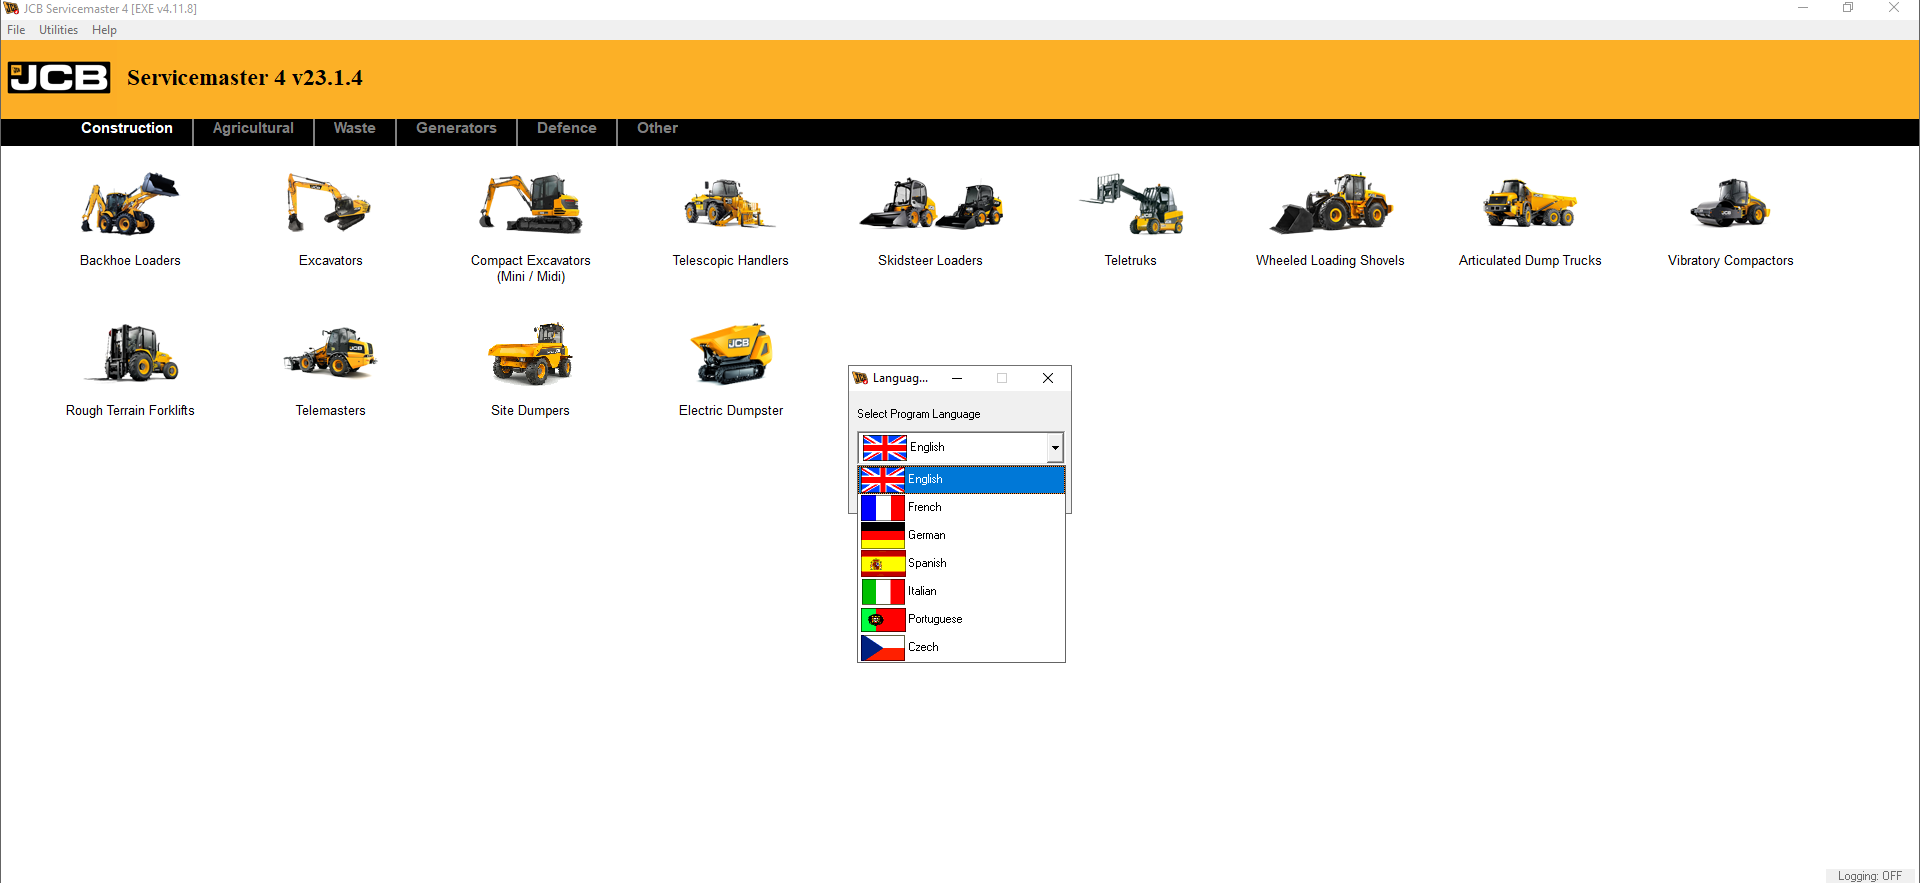Choose the Telescopic Handlers icon
1920x883 pixels.
(x=730, y=206)
